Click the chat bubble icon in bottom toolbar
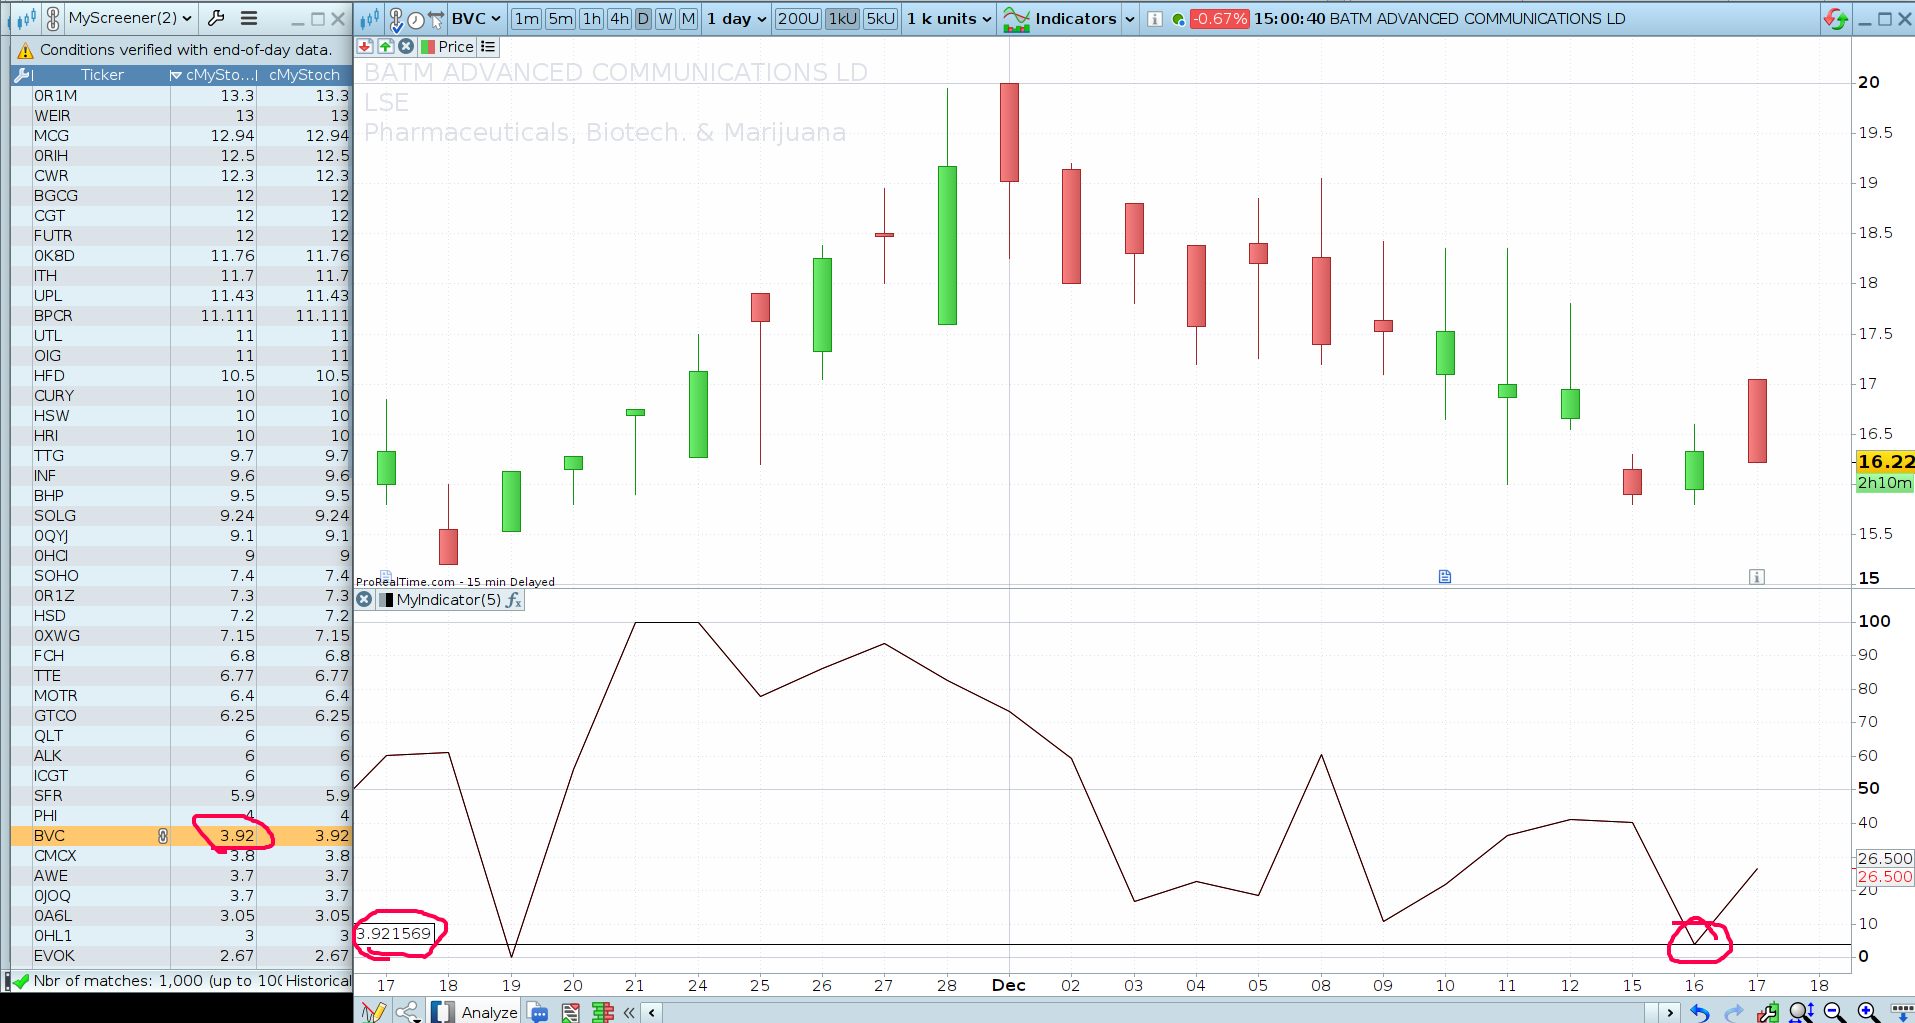Viewport: 1915px width, 1023px height. click(x=538, y=1012)
